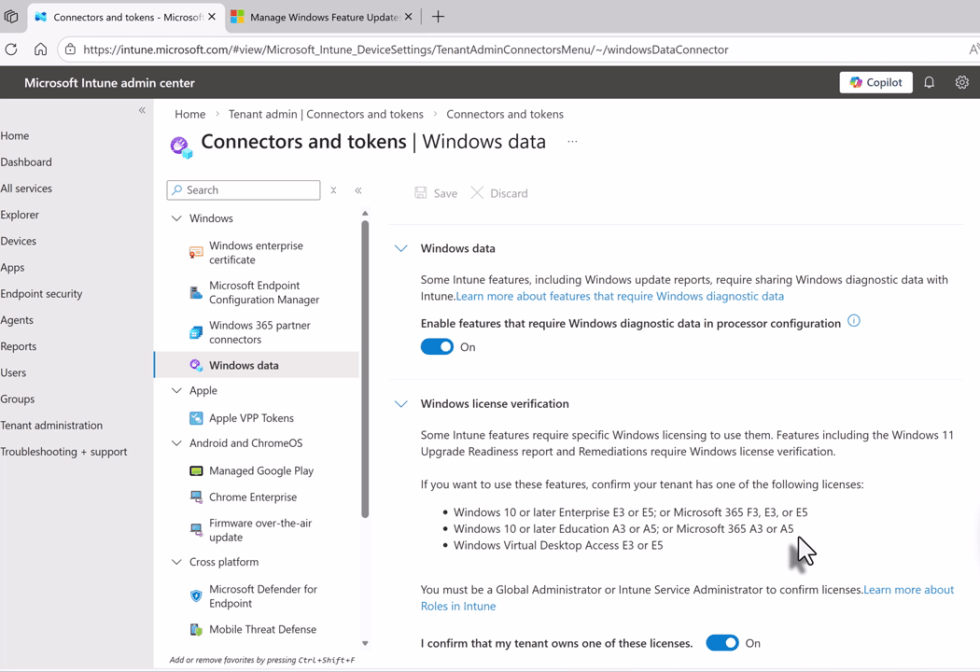The width and height of the screenshot is (980, 672).
Task: Collapse Windows license verification section
Action: tap(401, 404)
